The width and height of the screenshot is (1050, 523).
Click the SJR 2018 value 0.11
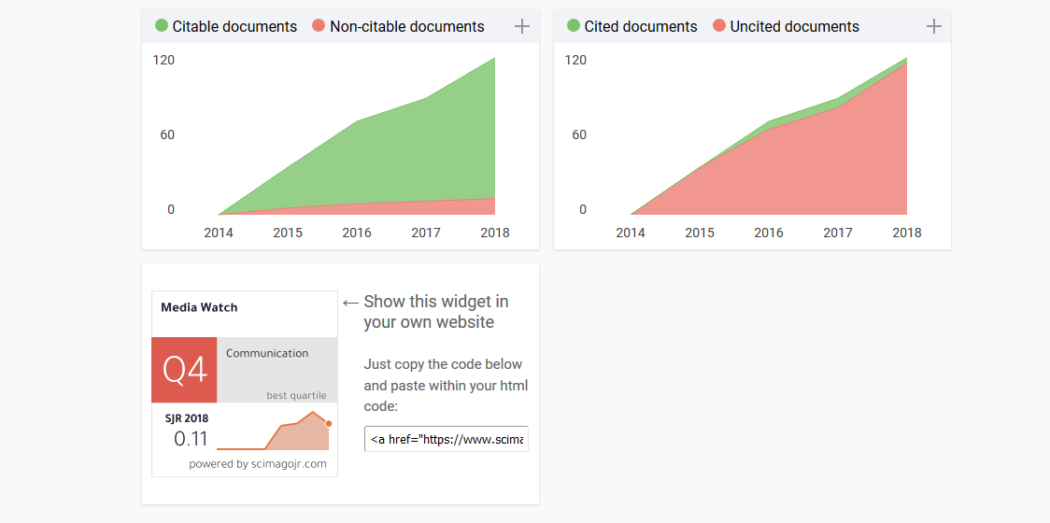pyautogui.click(x=190, y=438)
